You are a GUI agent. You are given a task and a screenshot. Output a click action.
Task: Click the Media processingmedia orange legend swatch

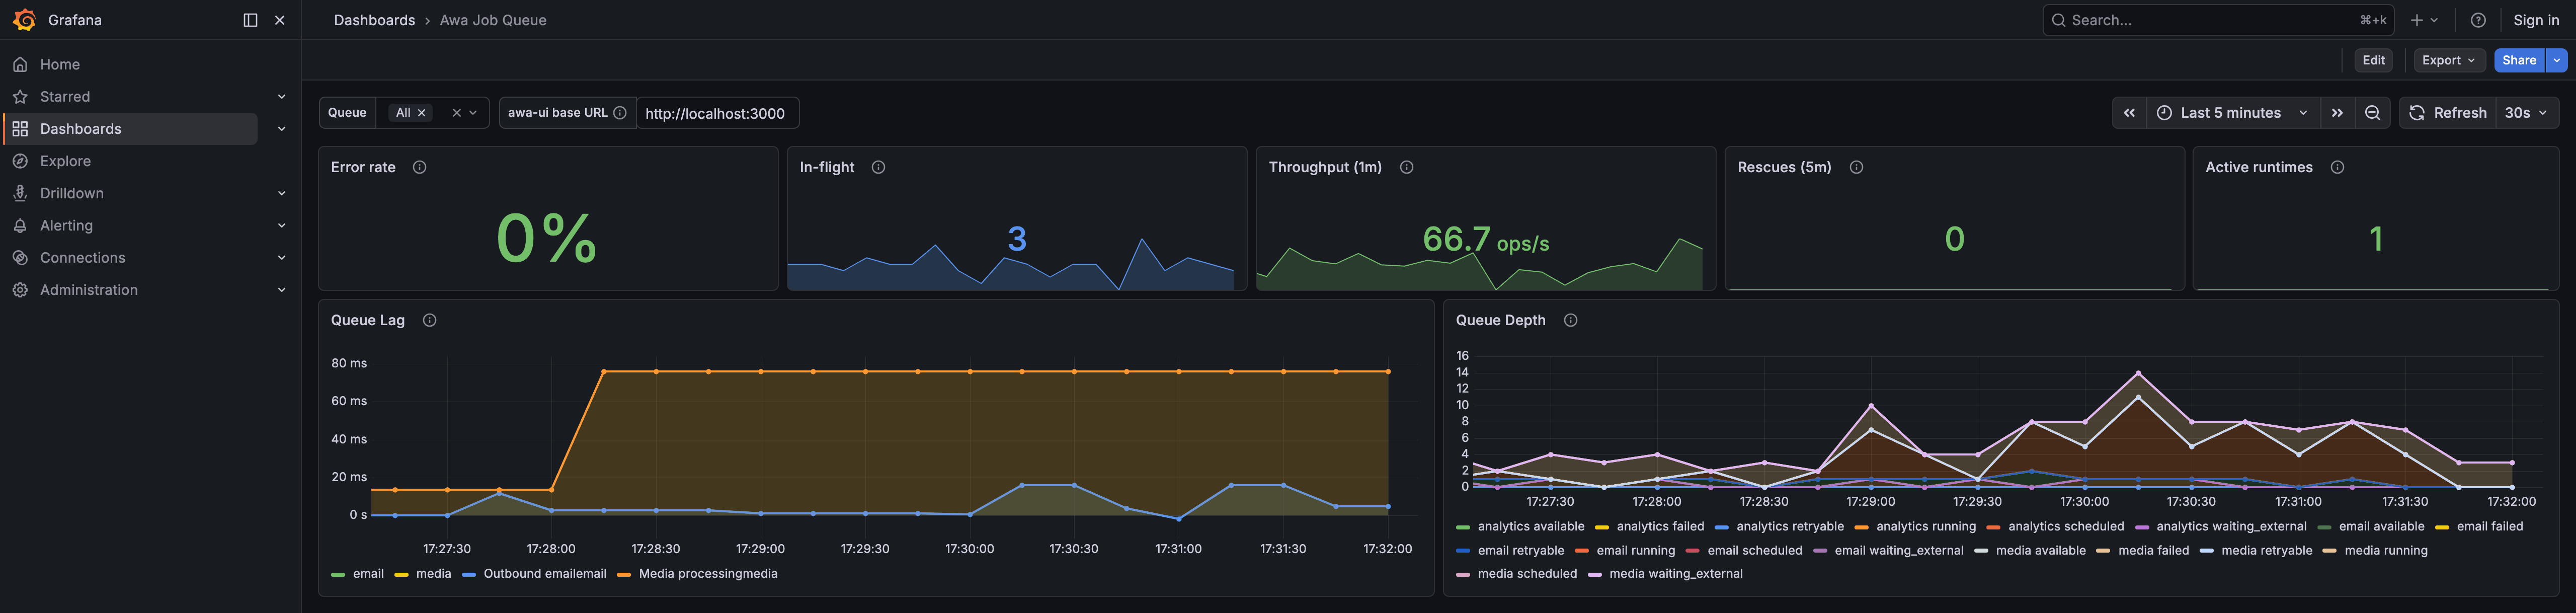point(624,575)
